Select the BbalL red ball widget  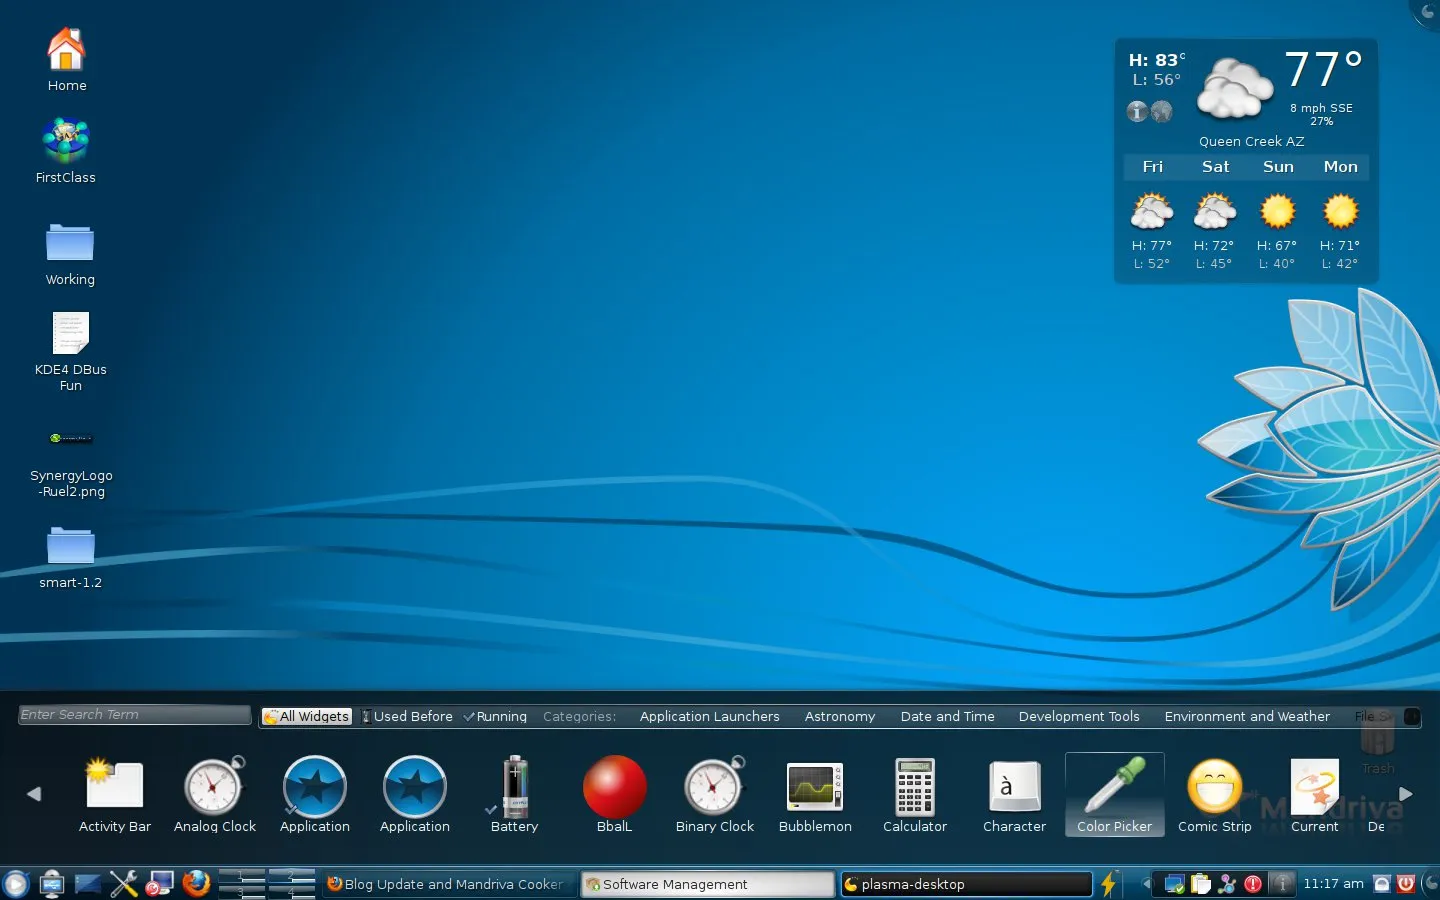pyautogui.click(x=614, y=788)
